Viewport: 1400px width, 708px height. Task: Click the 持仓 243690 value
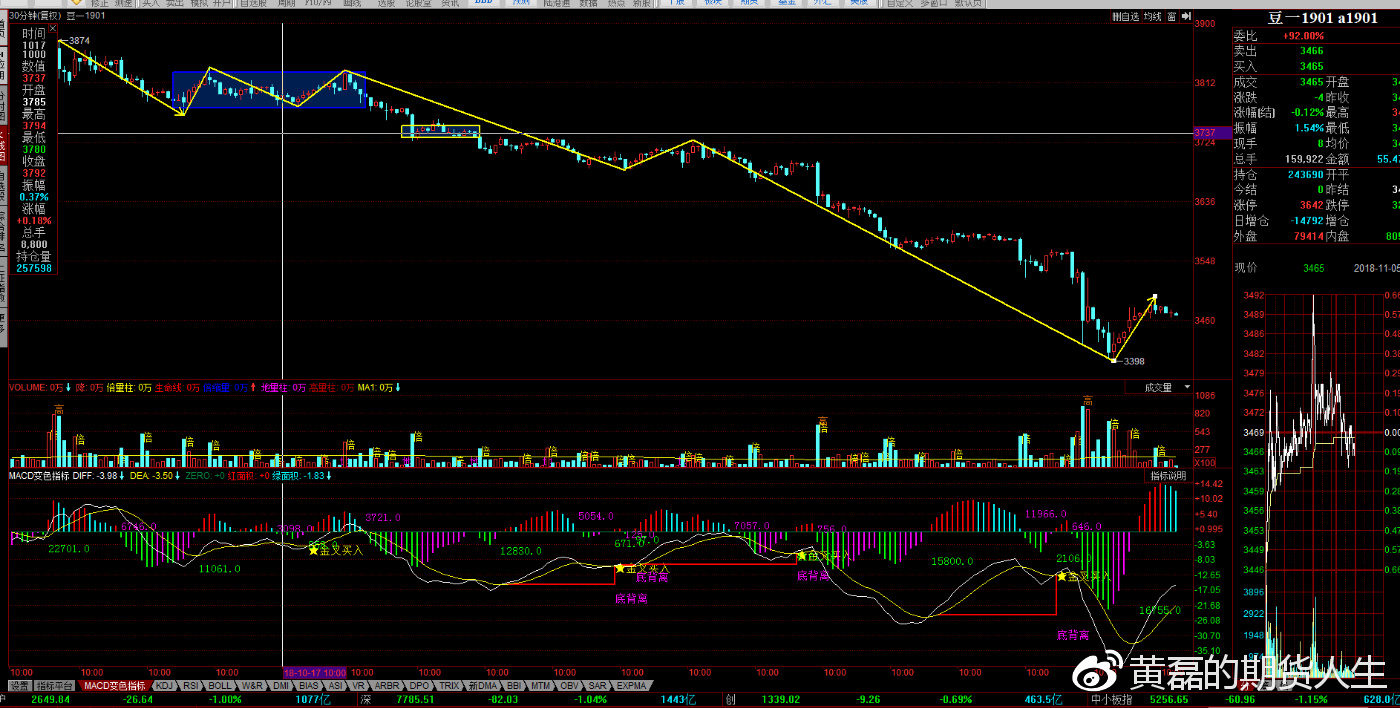pyautogui.click(x=1304, y=175)
